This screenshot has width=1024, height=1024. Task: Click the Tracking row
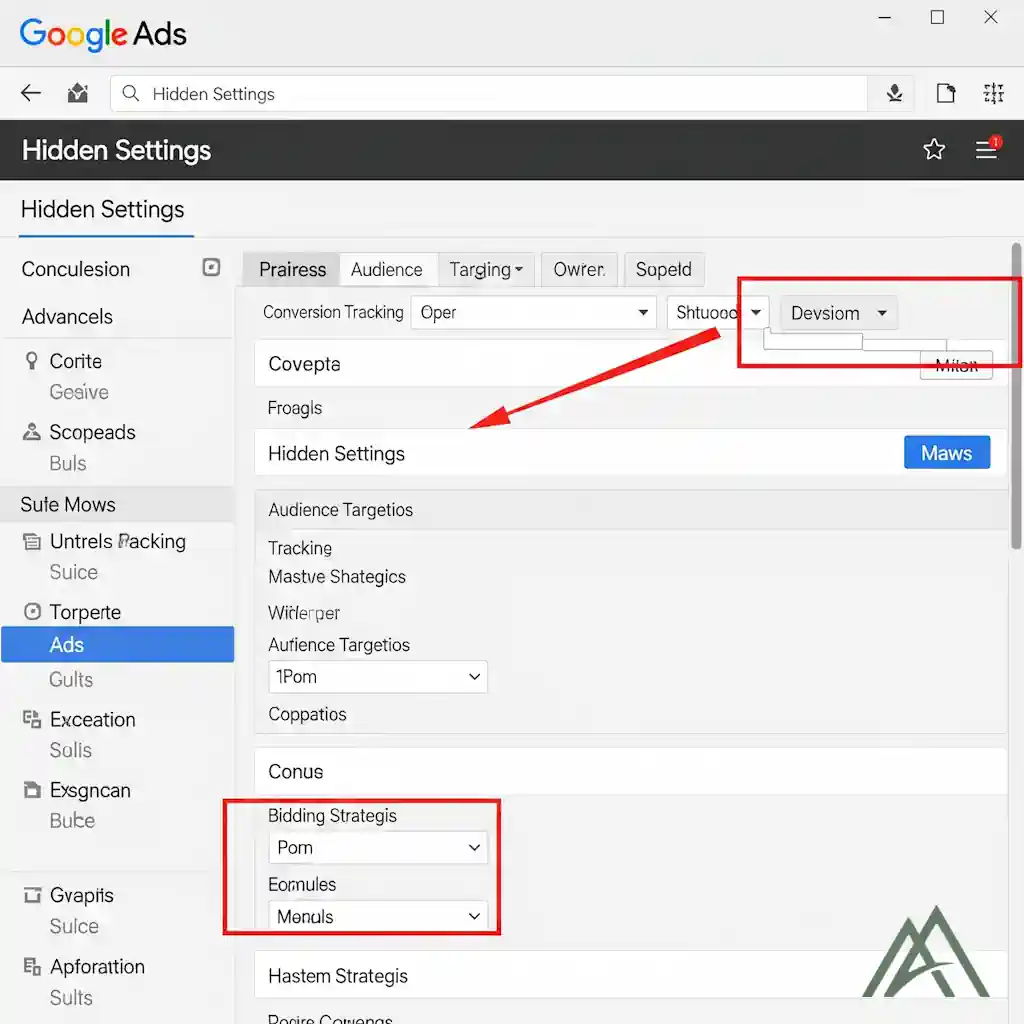pos(300,548)
